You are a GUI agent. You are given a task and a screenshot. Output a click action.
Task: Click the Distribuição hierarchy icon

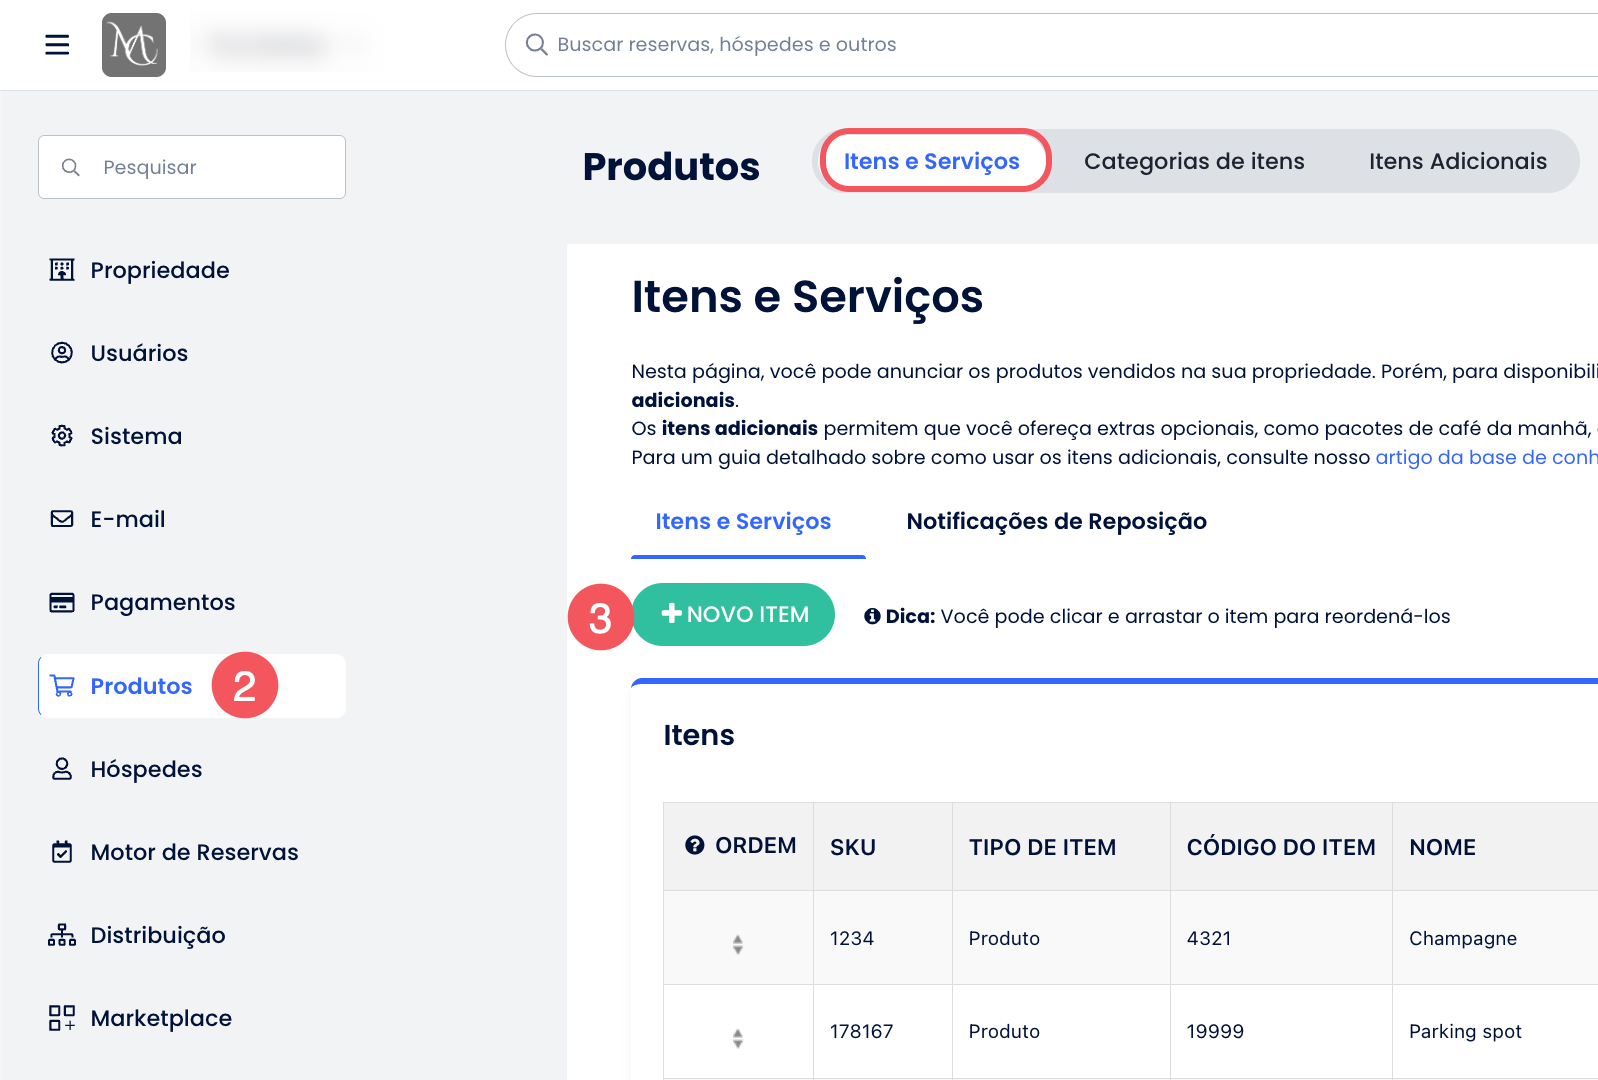pyautogui.click(x=62, y=935)
